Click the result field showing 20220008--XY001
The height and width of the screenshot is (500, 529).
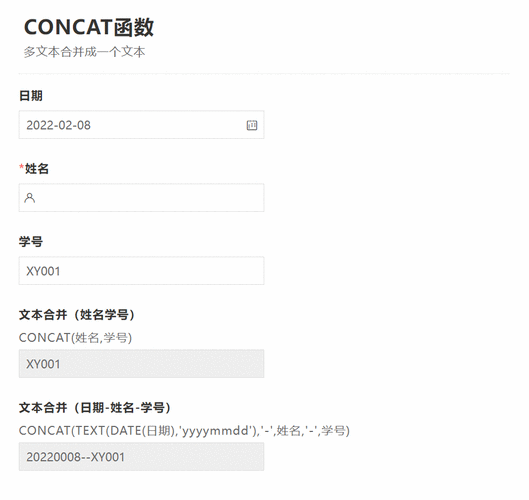tap(141, 457)
